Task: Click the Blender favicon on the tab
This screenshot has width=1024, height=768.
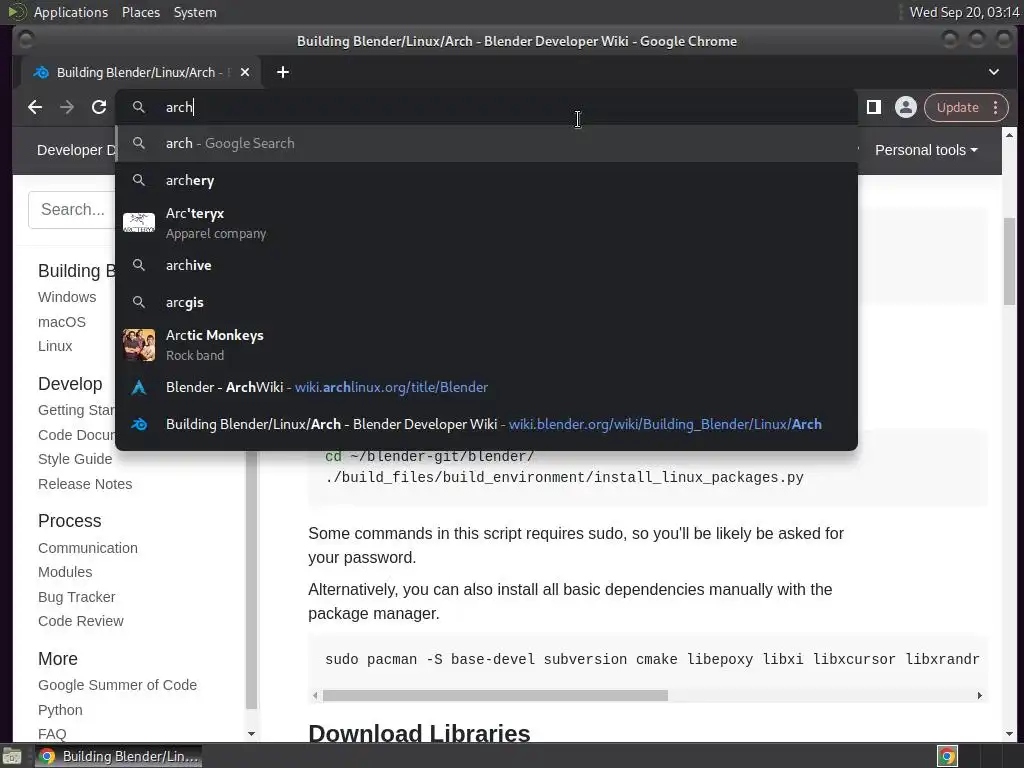Action: coord(41,72)
